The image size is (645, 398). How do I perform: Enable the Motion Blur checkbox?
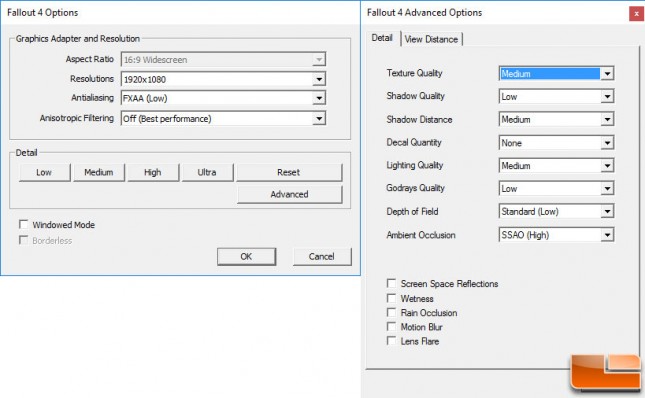click(391, 327)
